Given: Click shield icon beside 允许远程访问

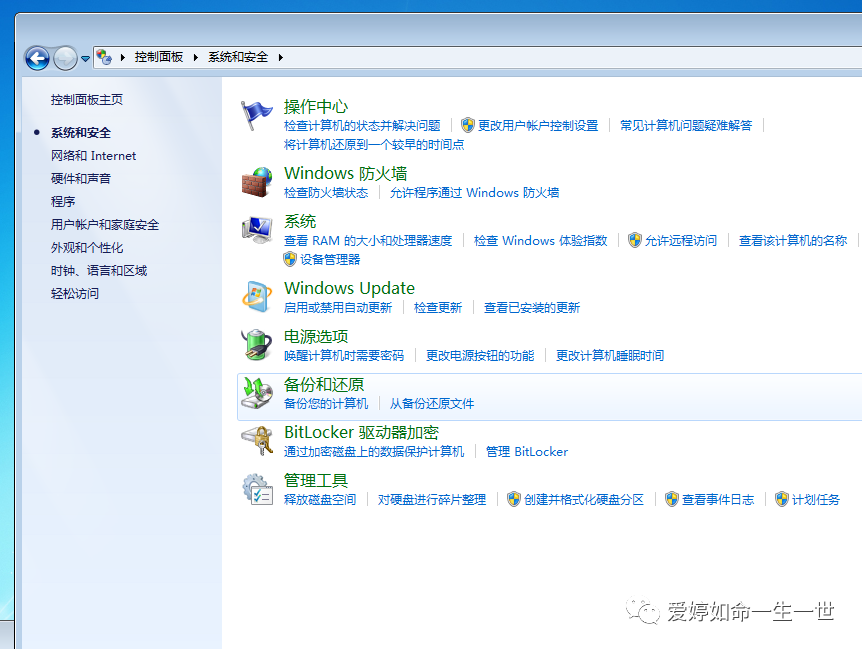Looking at the screenshot, I should click(635, 240).
